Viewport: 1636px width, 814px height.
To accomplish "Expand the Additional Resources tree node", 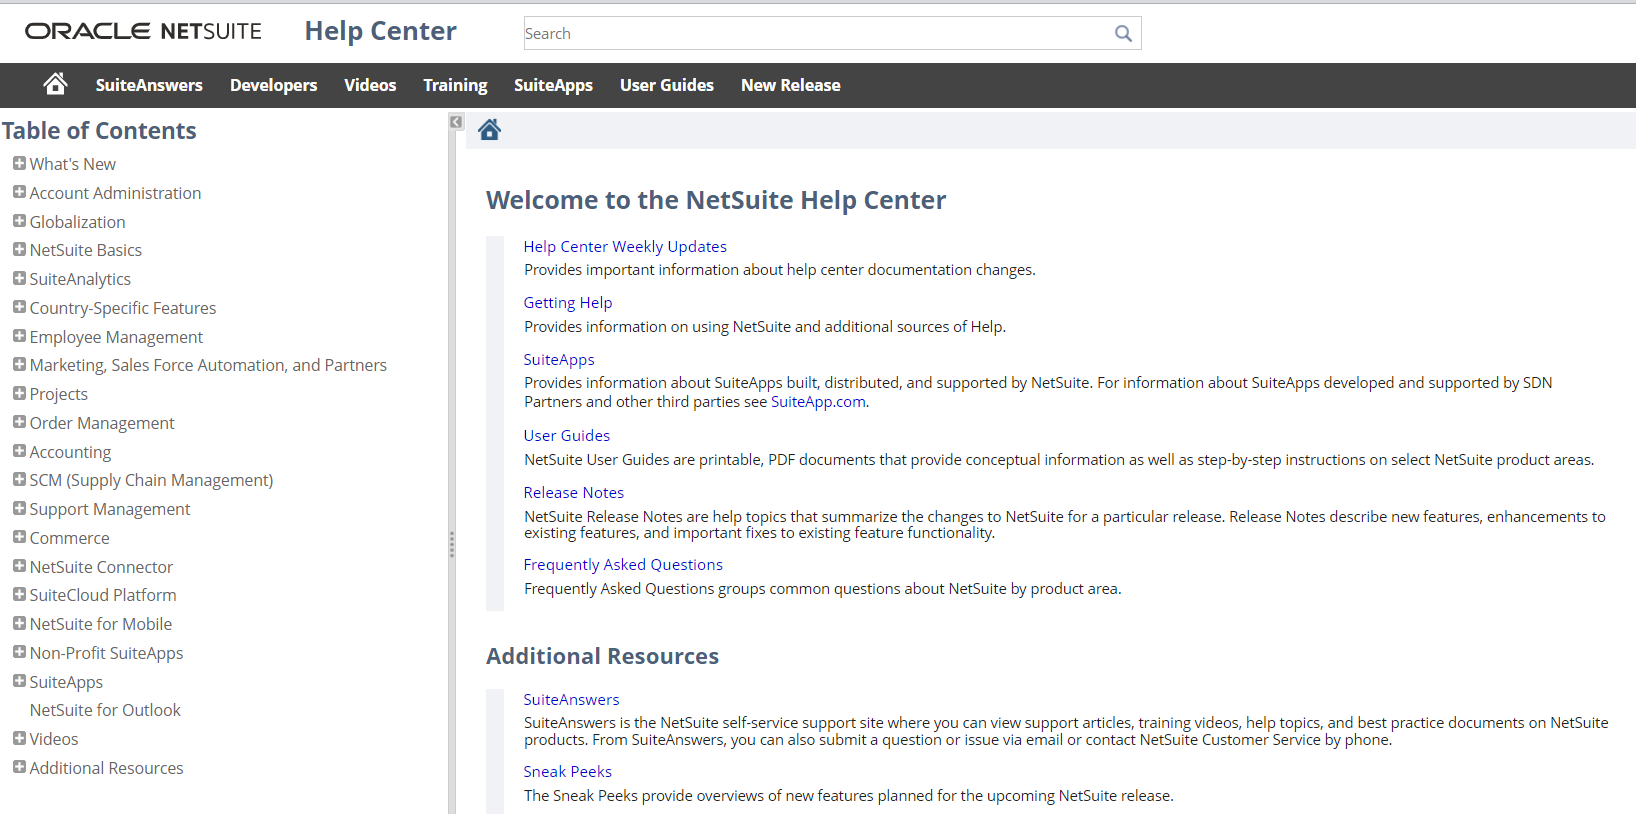I will pos(19,767).
